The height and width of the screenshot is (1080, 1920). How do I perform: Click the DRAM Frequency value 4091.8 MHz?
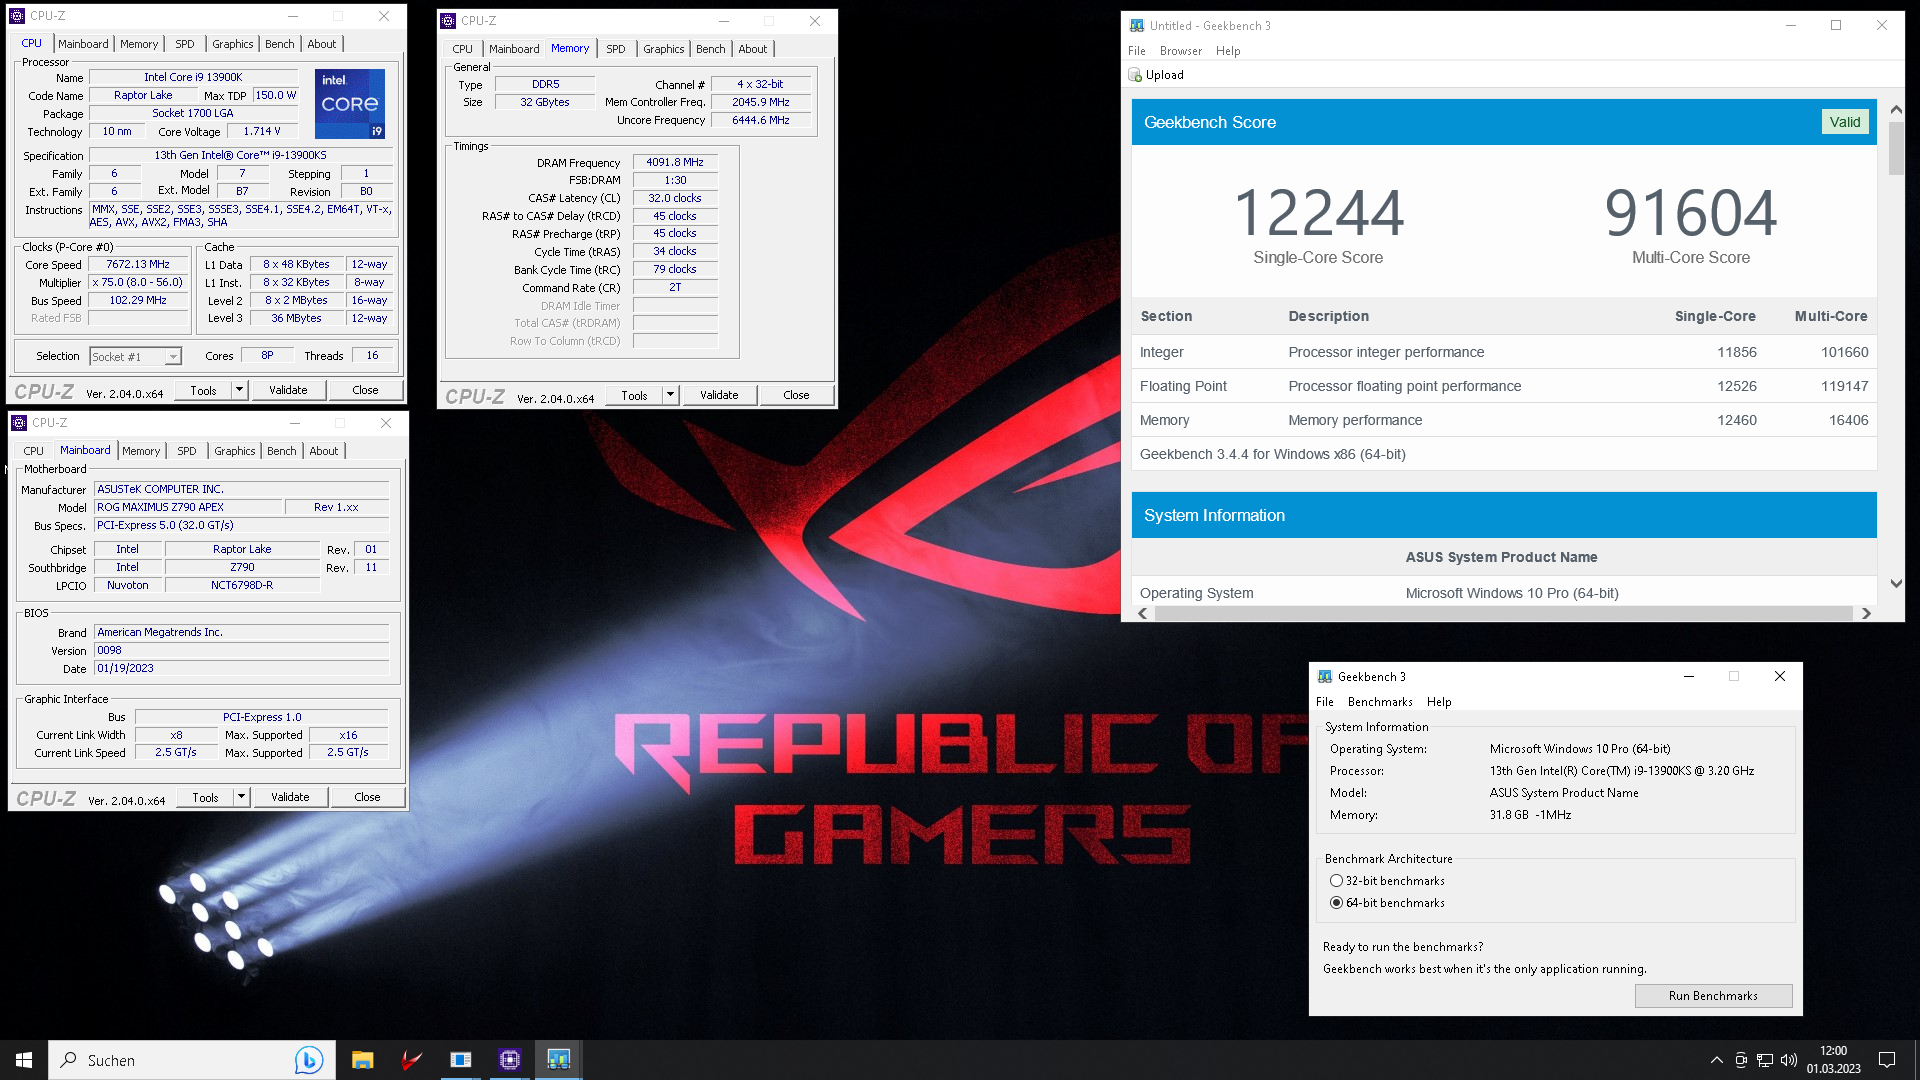(x=675, y=162)
